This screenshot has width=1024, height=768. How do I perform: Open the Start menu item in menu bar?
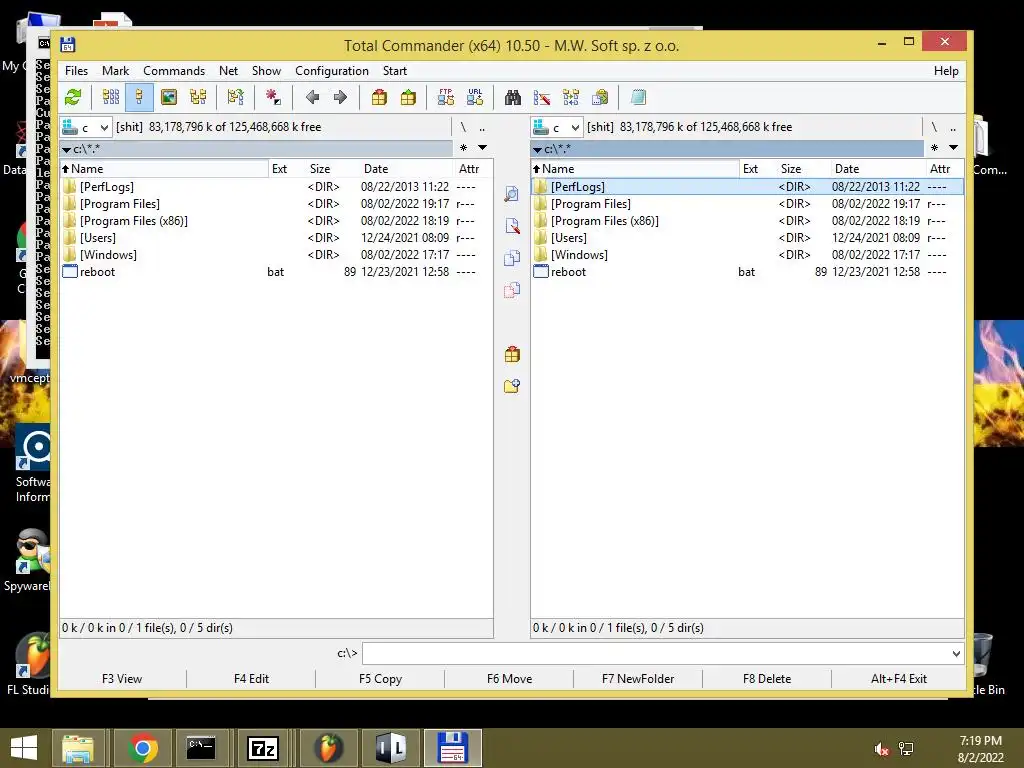tap(394, 71)
